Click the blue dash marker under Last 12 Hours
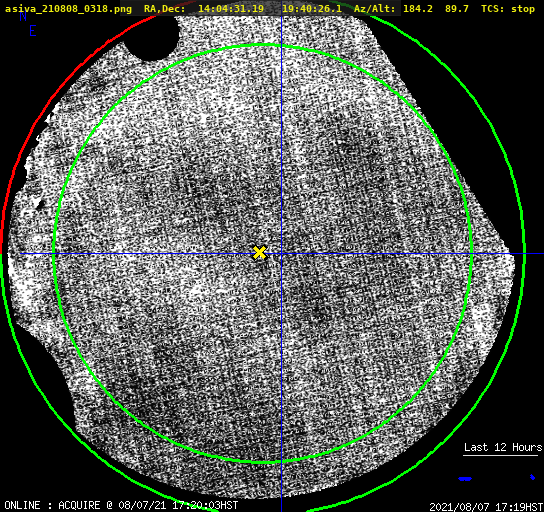 [x=465, y=479]
